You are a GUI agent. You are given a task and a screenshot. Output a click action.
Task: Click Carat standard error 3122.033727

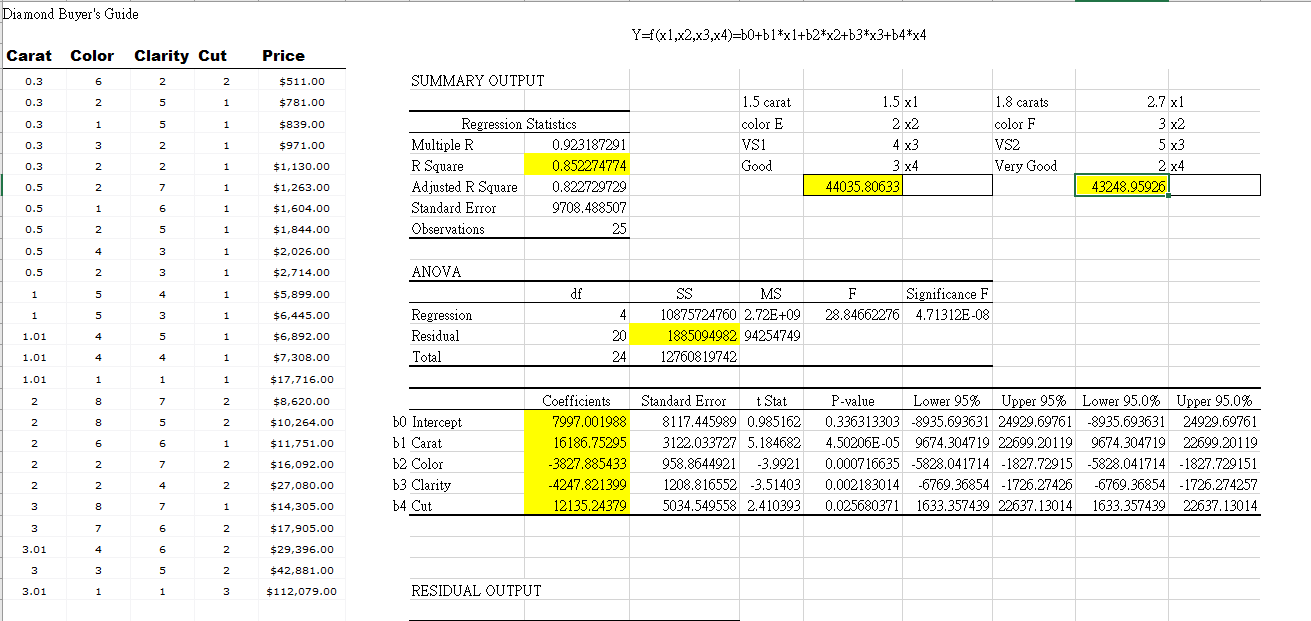pos(700,443)
